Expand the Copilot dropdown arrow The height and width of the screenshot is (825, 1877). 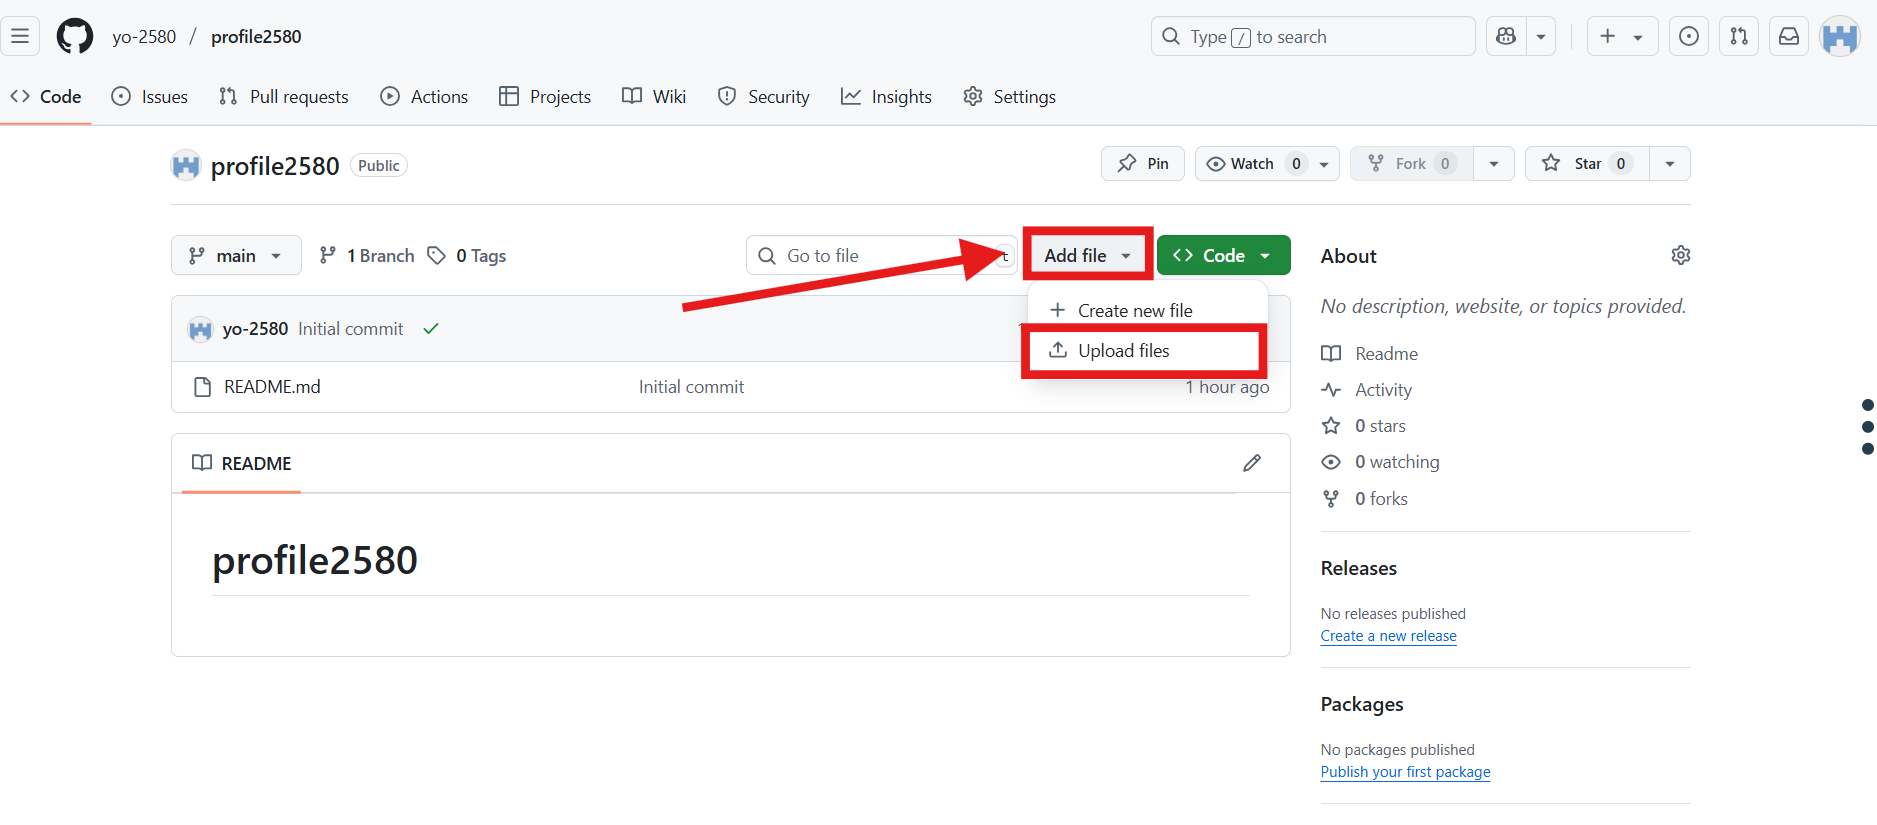coord(1541,37)
